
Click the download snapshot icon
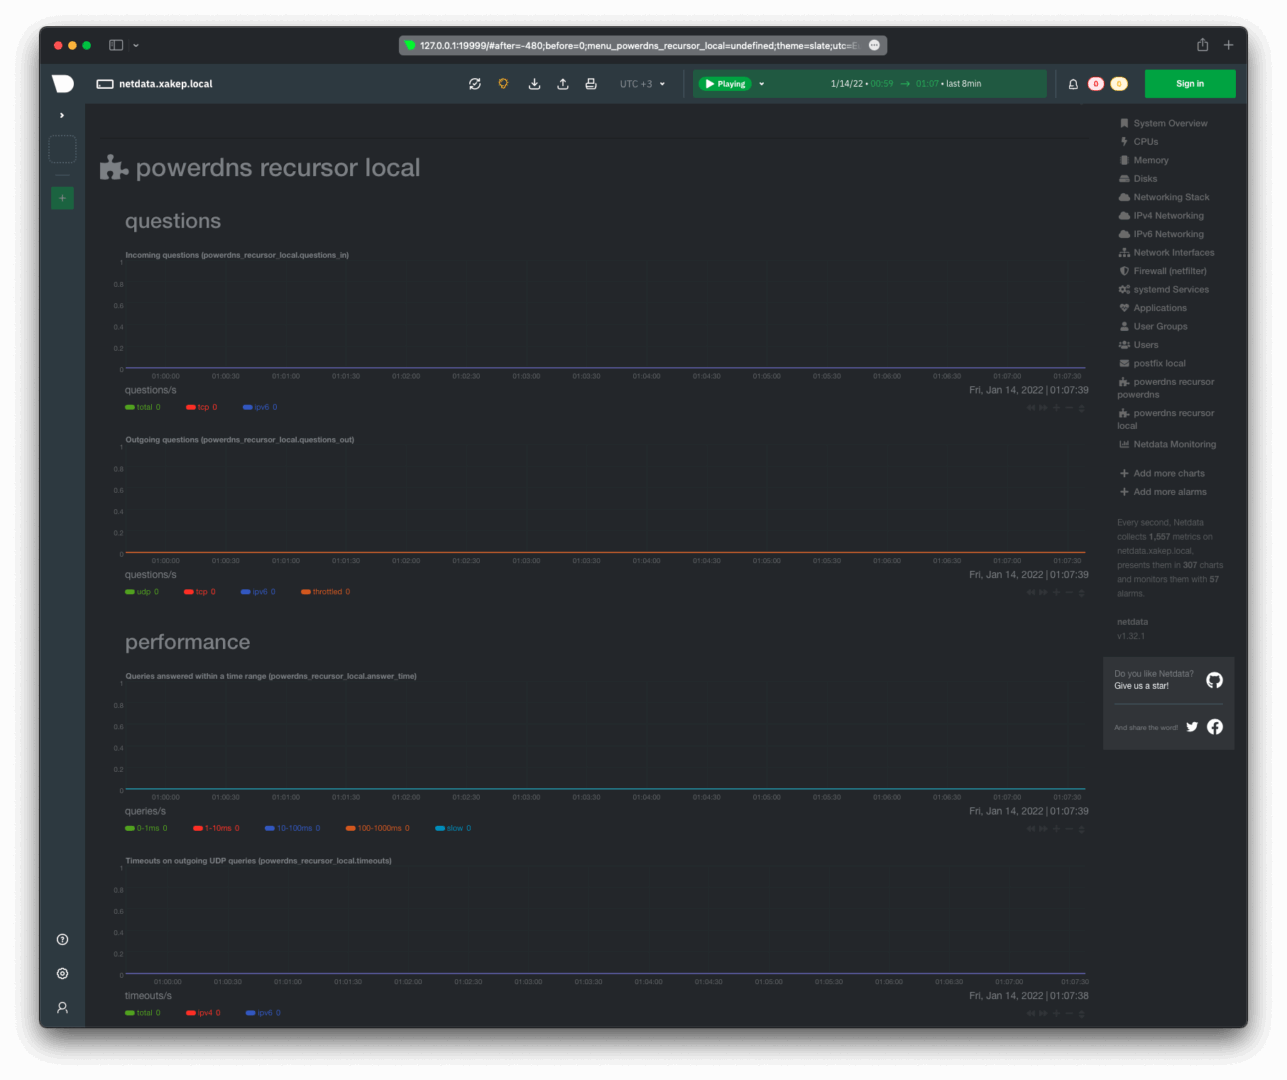534,84
